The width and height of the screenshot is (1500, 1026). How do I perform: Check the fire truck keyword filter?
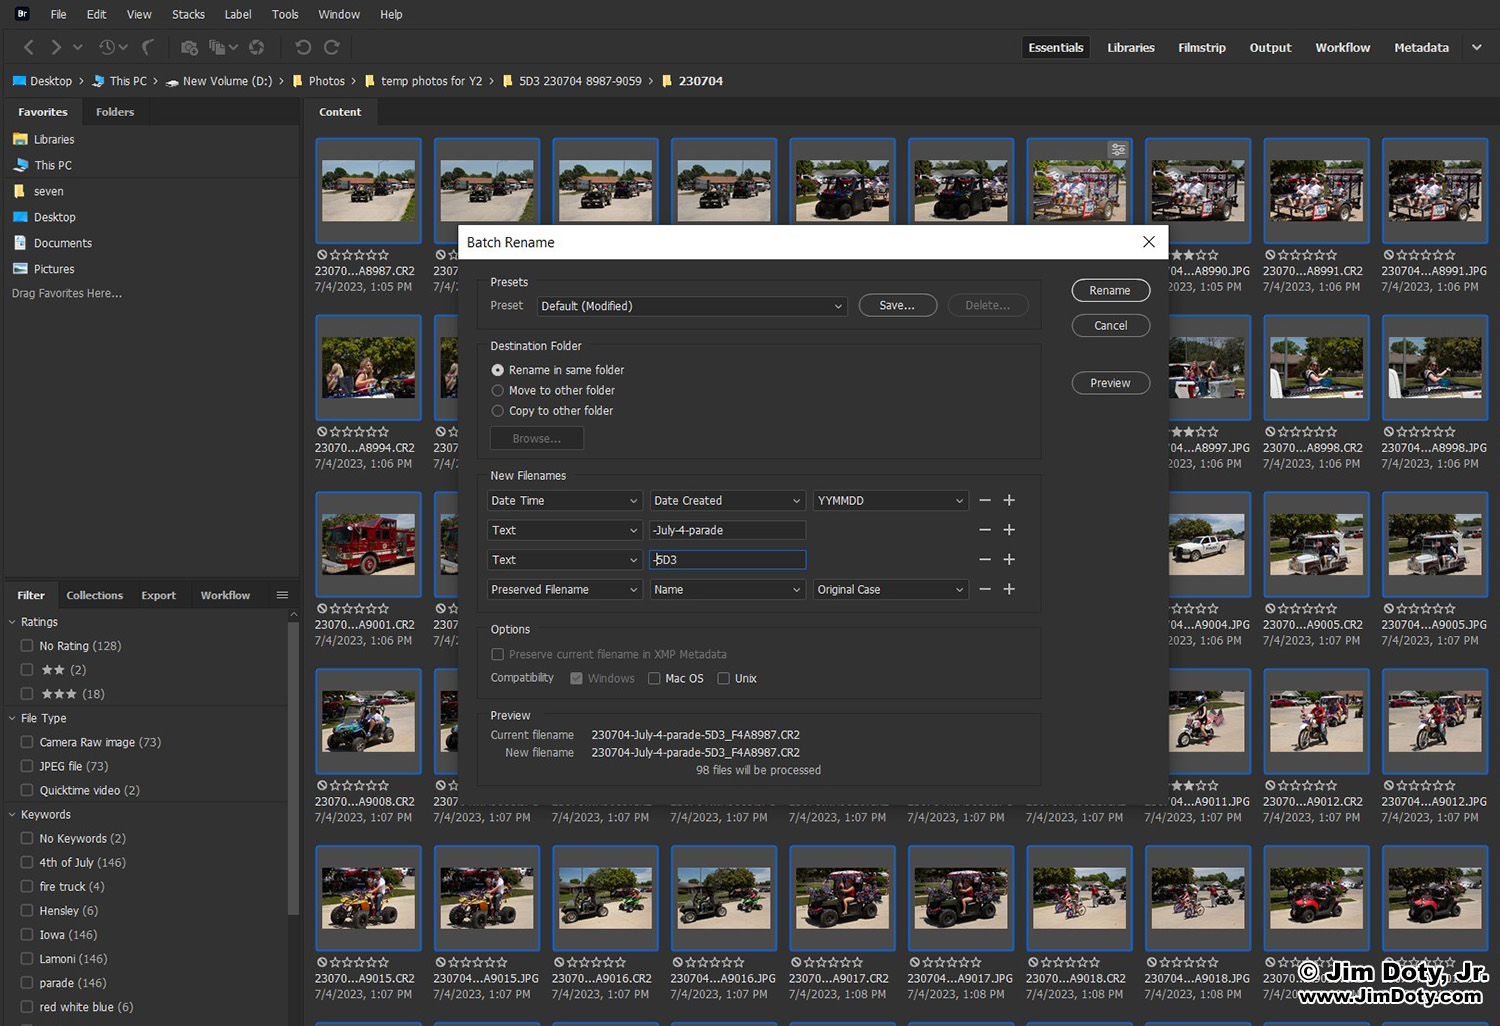coord(27,887)
